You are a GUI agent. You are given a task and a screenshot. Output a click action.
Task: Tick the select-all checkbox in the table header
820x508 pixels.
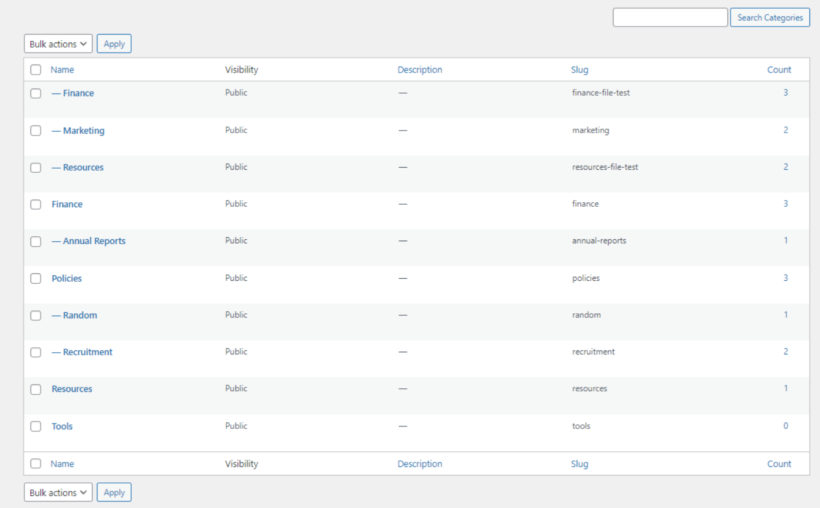click(x=36, y=70)
